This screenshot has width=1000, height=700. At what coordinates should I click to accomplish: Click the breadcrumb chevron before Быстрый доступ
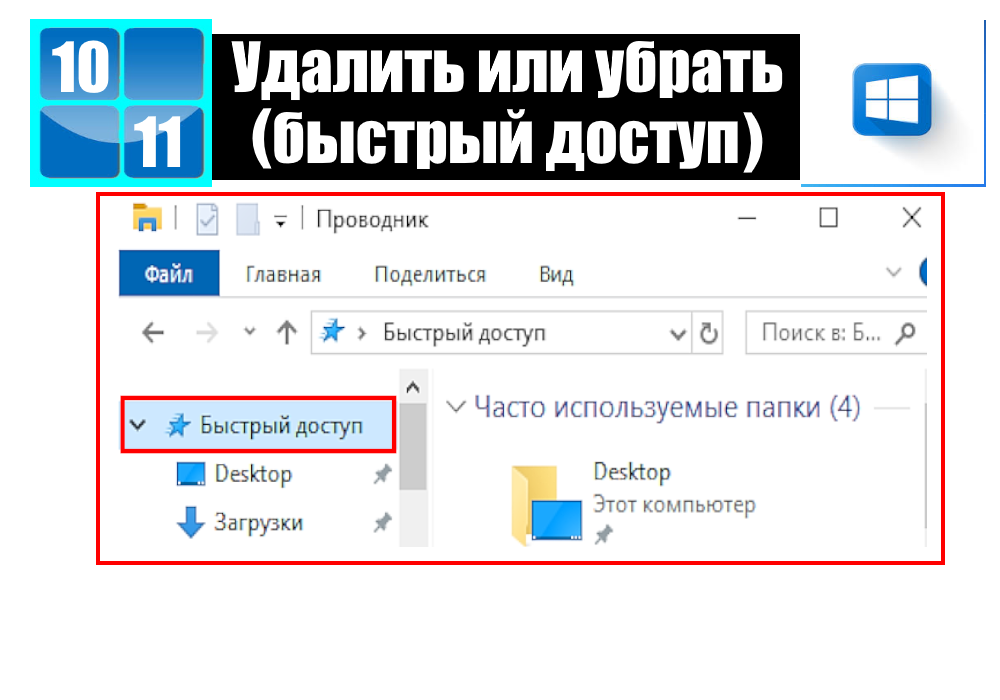click(x=362, y=333)
